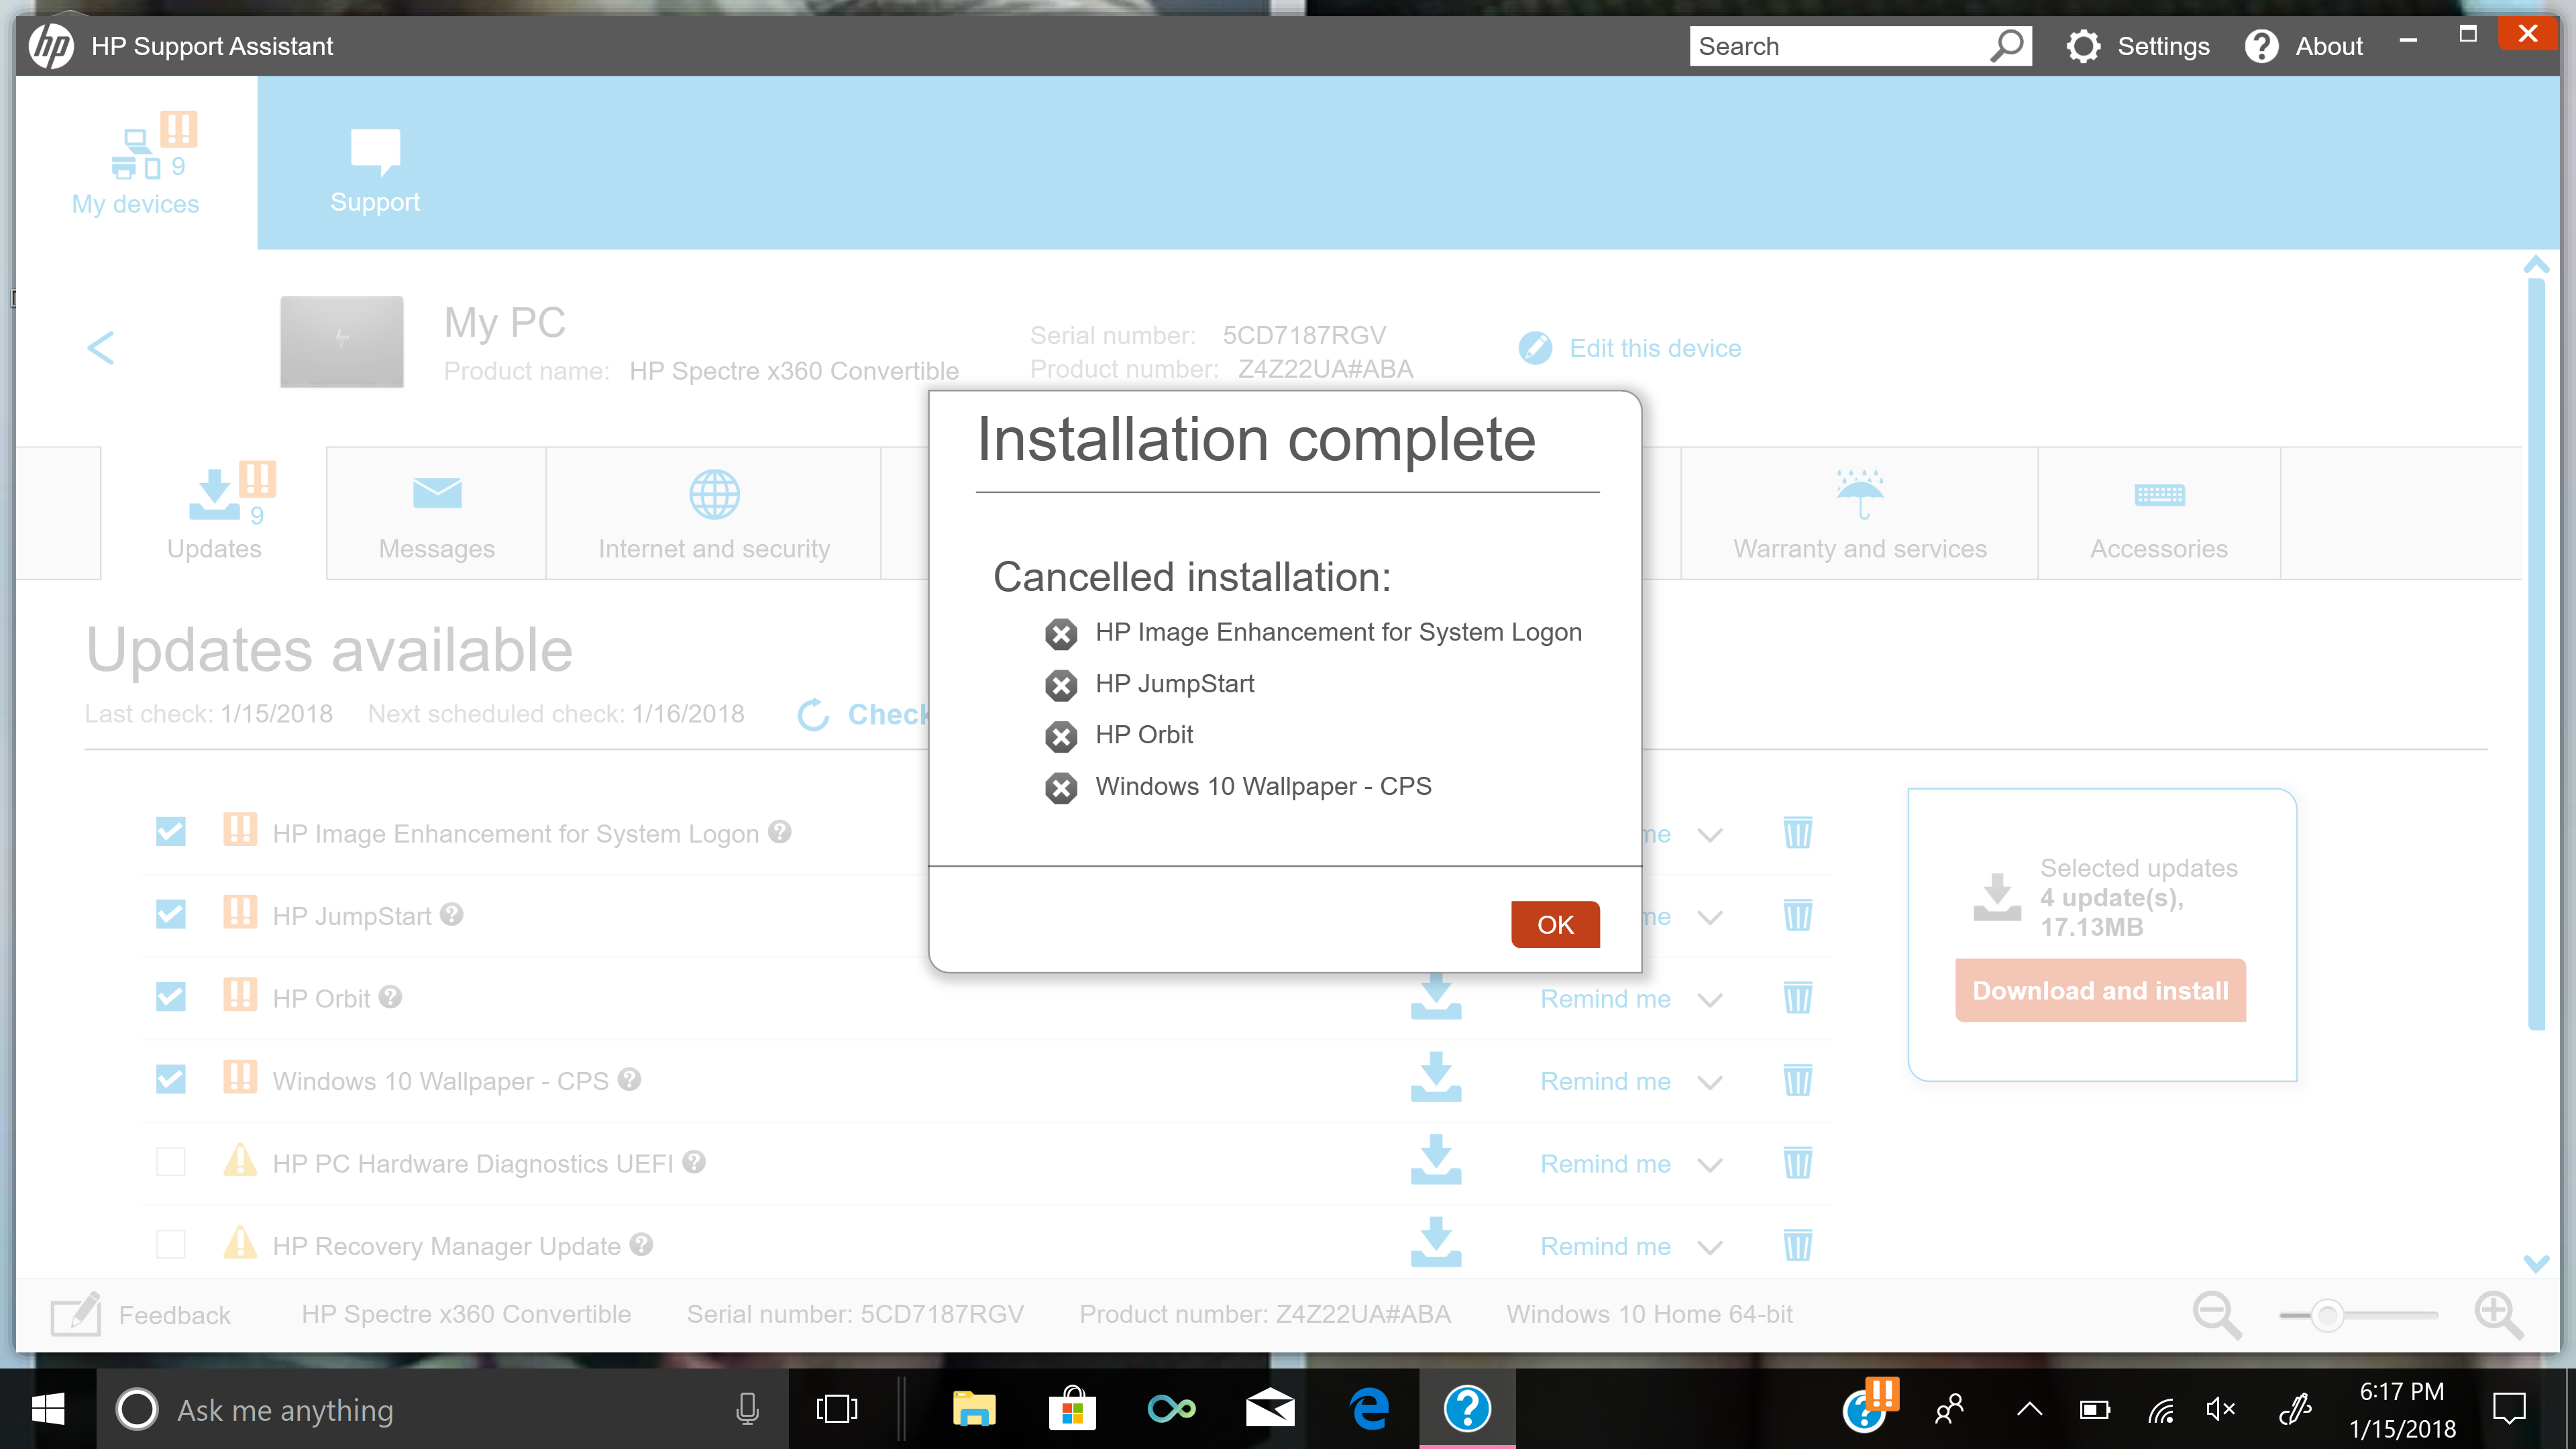The height and width of the screenshot is (1449, 2576).
Task: Click trash icon for HP JumpStart
Action: [1798, 915]
